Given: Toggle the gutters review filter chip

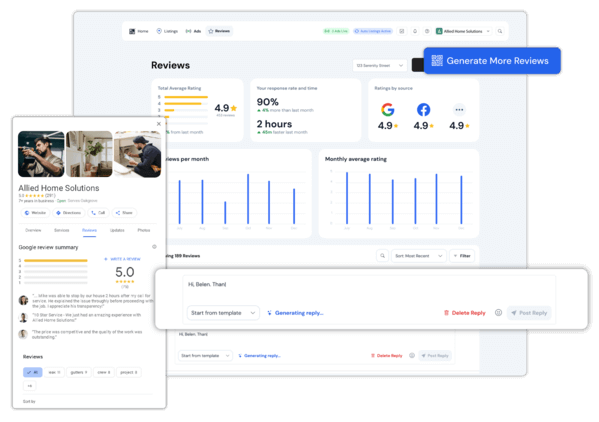Looking at the screenshot, I should (x=79, y=372).
